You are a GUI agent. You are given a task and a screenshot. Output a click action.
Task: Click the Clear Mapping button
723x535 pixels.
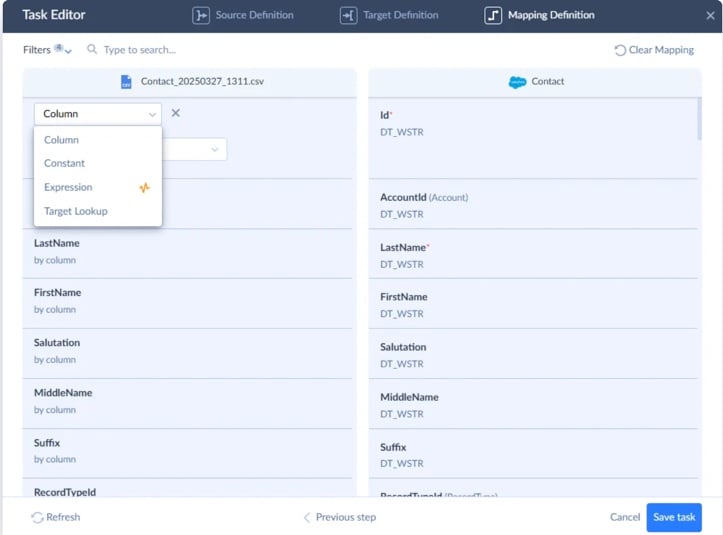tap(654, 50)
